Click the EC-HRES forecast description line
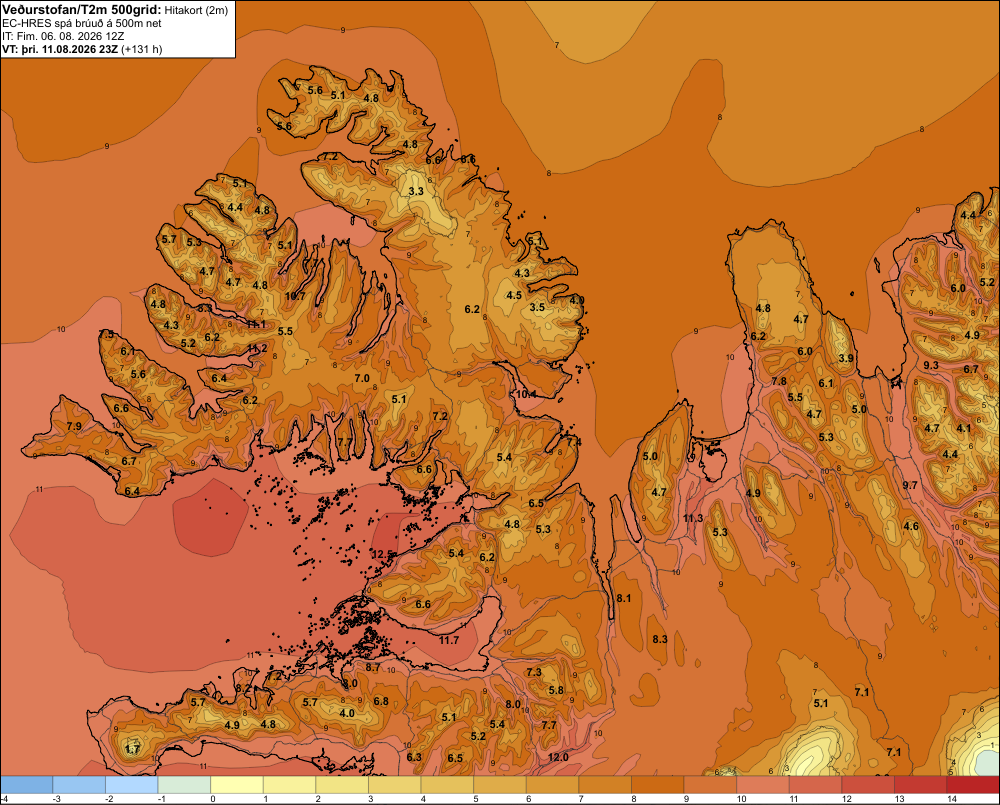 tap(82, 23)
